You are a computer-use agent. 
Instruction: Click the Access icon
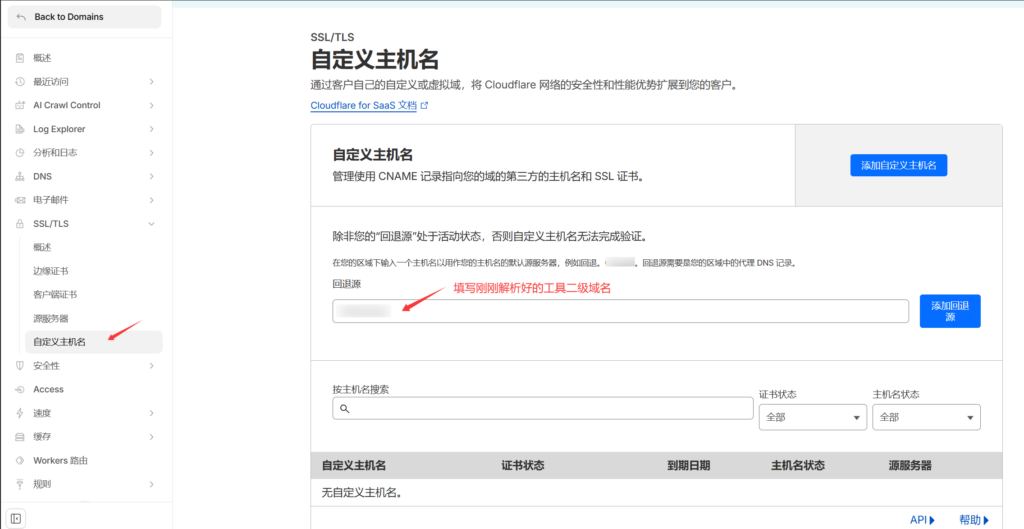(x=20, y=389)
